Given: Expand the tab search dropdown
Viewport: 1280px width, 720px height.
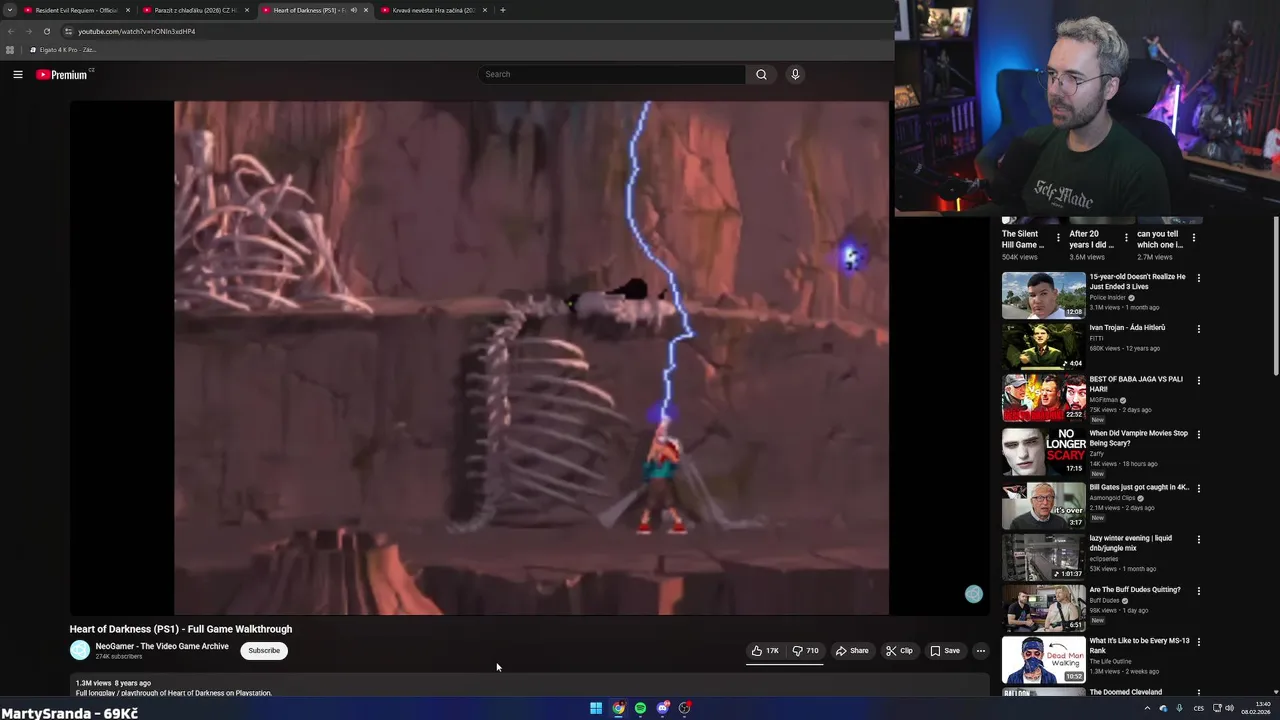Looking at the screenshot, I should coord(9,10).
